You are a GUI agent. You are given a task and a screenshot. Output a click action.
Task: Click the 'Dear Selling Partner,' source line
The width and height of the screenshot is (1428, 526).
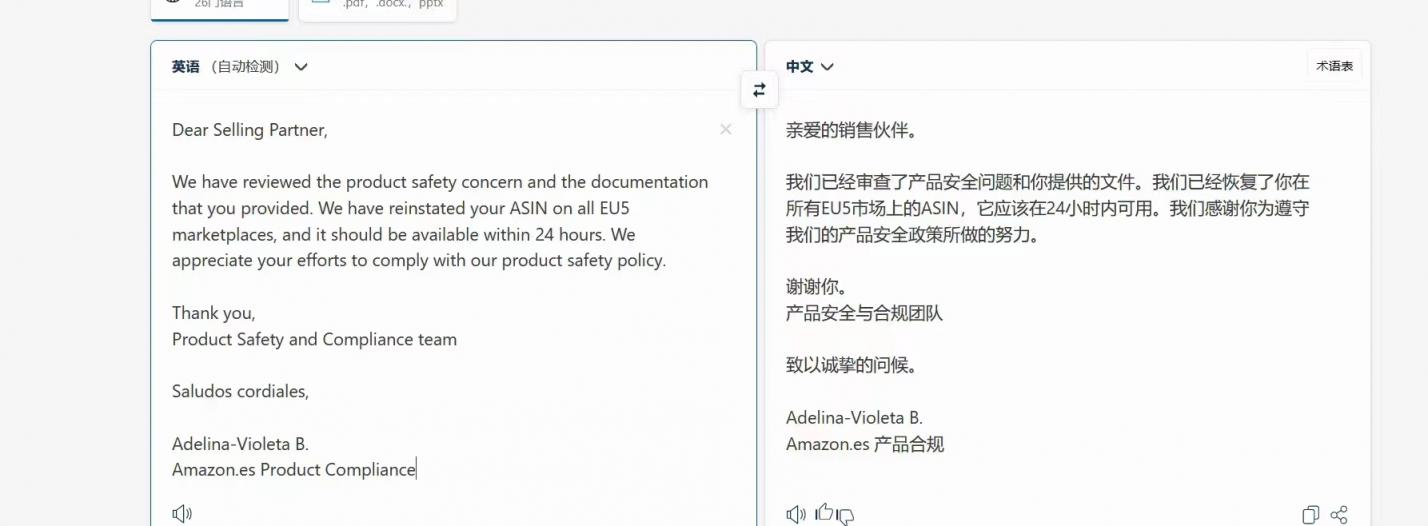point(249,130)
